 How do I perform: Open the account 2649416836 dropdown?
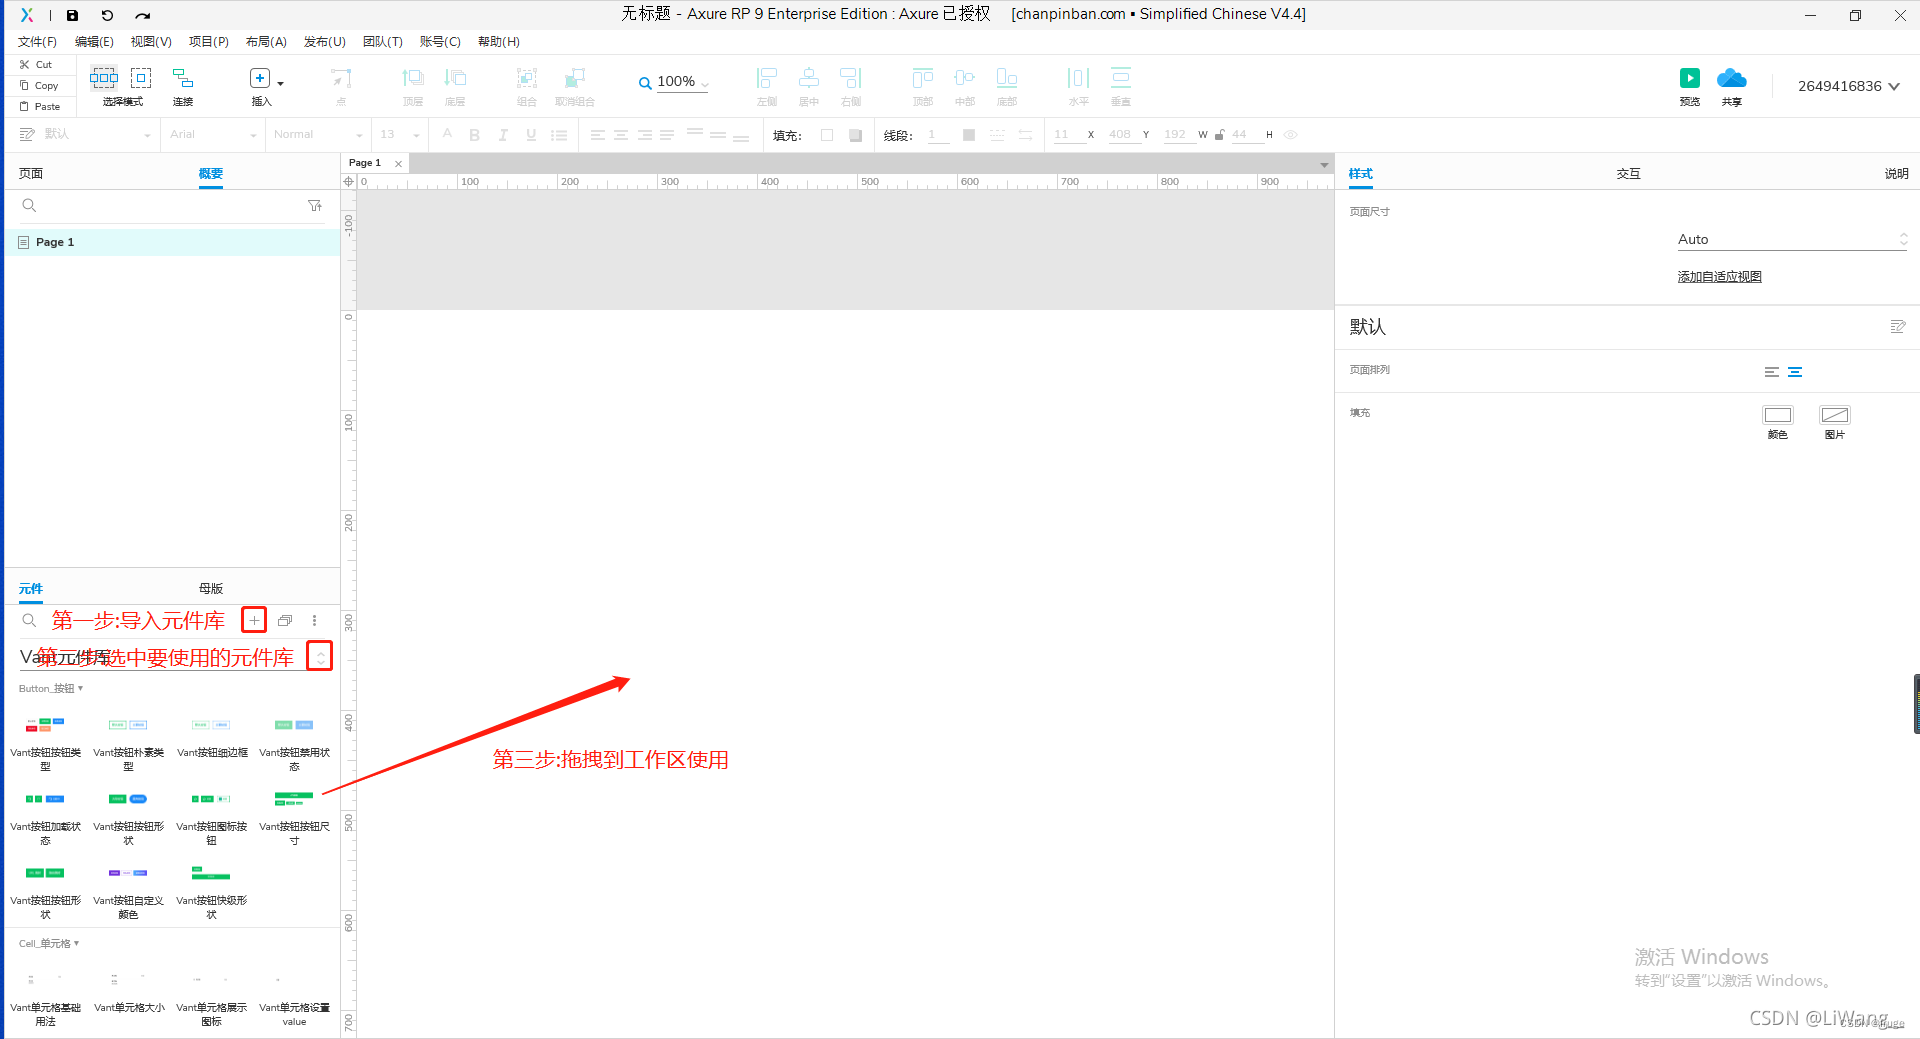click(x=1848, y=86)
